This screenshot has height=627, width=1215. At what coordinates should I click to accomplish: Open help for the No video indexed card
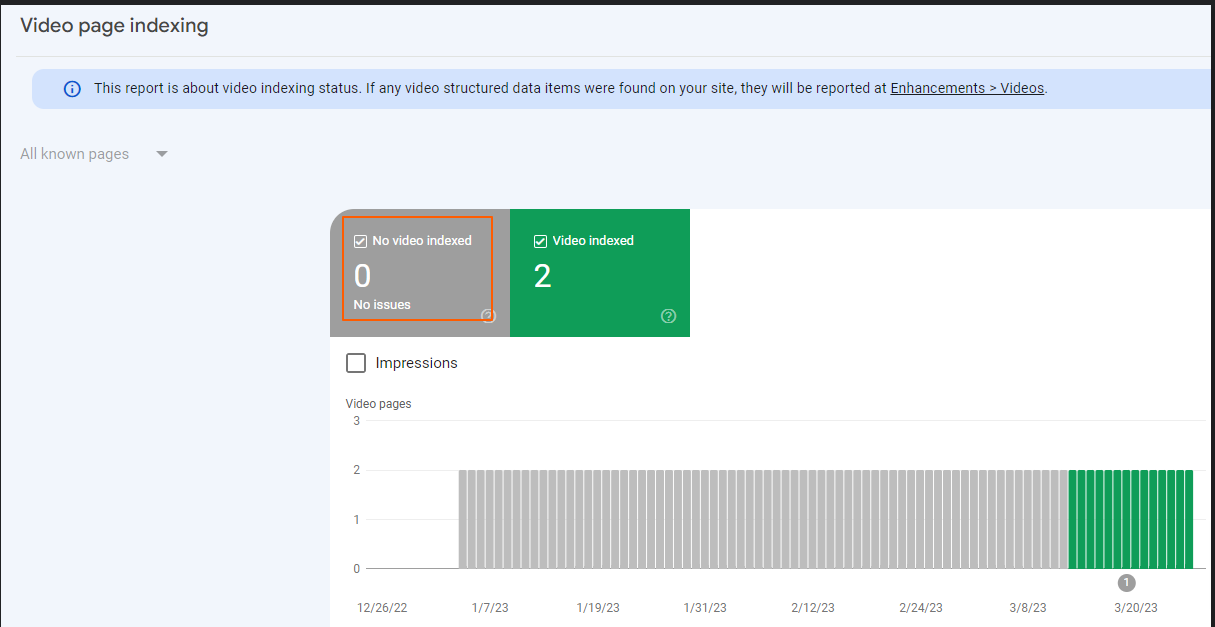point(488,316)
